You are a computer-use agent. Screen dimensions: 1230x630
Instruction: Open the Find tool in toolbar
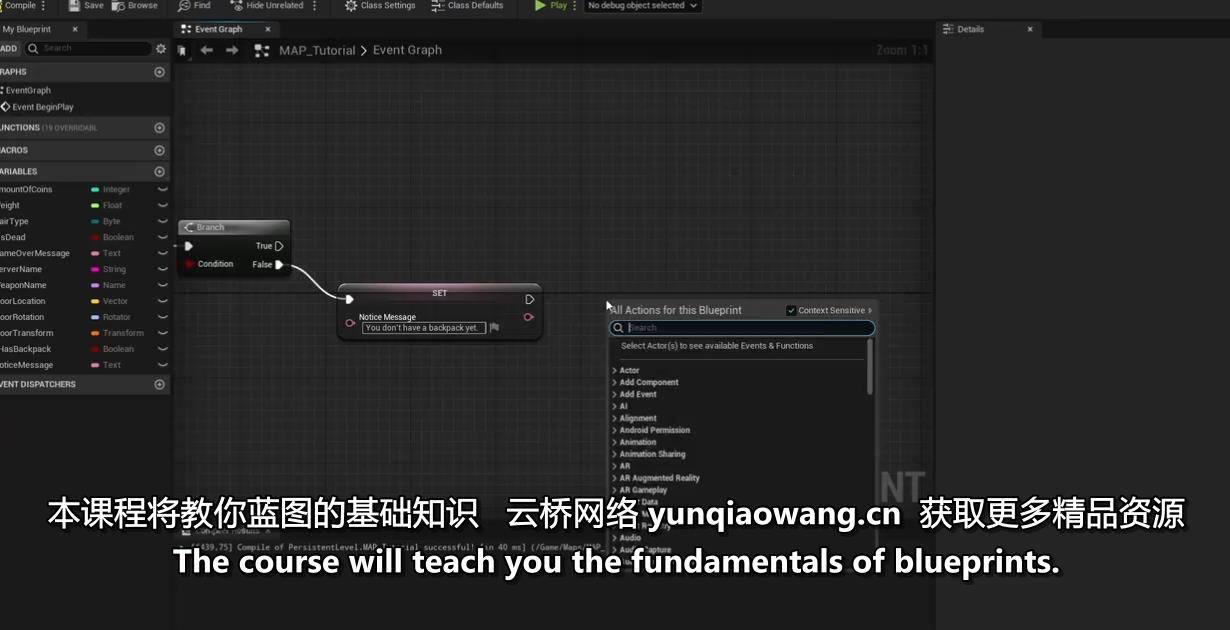pyautogui.click(x=194, y=5)
